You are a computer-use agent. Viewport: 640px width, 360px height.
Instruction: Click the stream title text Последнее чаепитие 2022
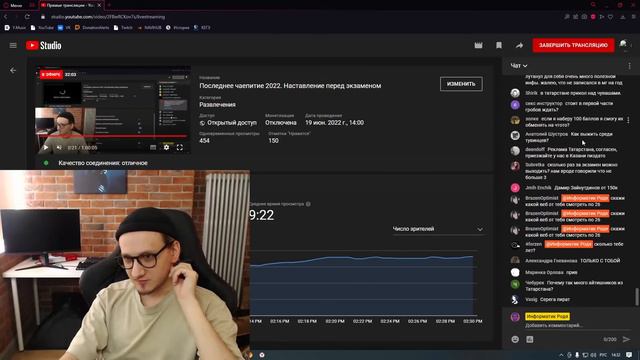click(290, 86)
